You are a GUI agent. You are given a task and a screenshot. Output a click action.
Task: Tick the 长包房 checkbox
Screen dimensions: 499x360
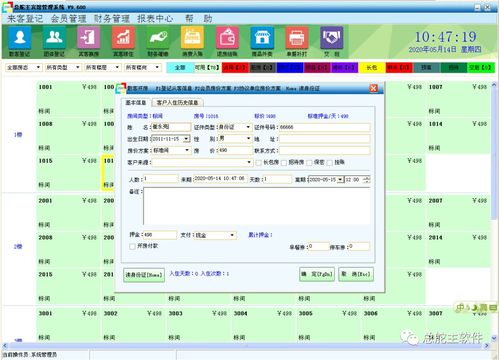(x=259, y=163)
